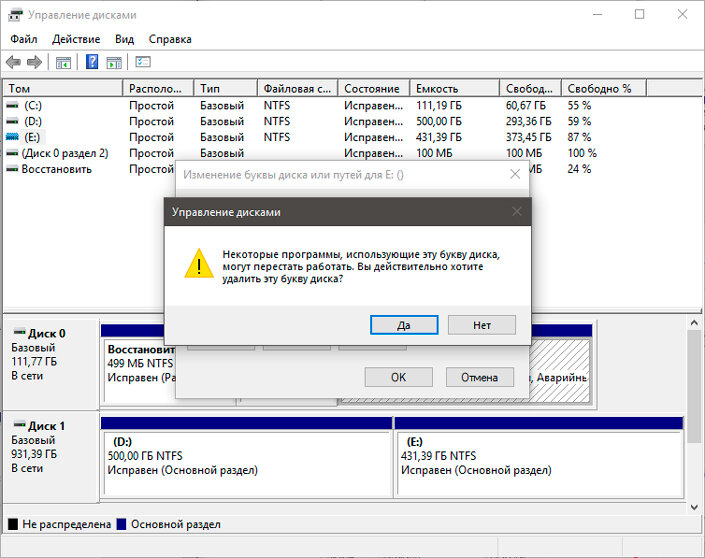This screenshot has width=705, height=558.
Task: Click the 59 % free percentage cell
Action: 579,121
